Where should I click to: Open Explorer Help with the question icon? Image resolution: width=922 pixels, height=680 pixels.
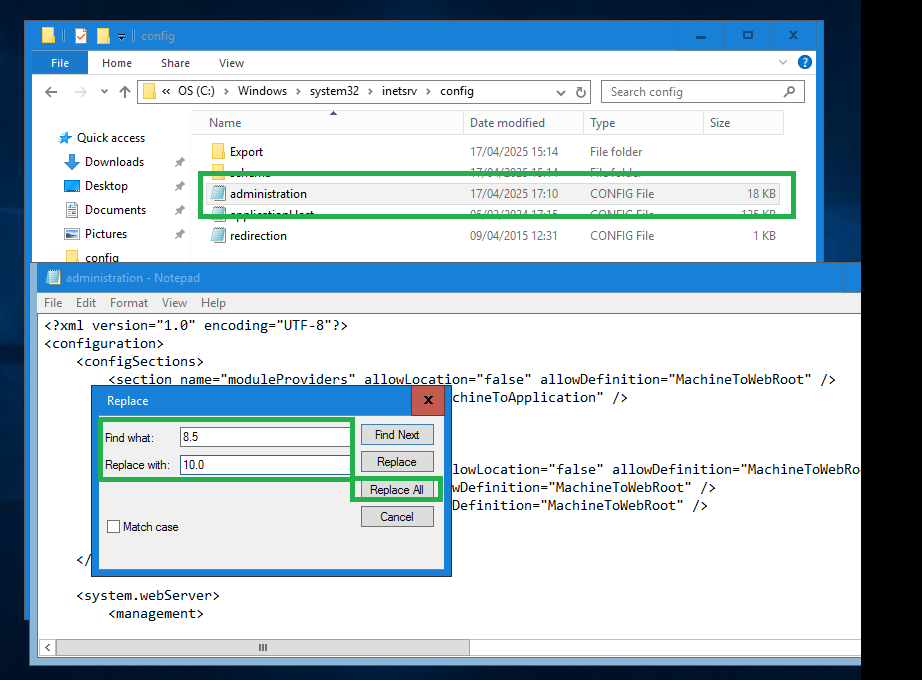(x=804, y=62)
